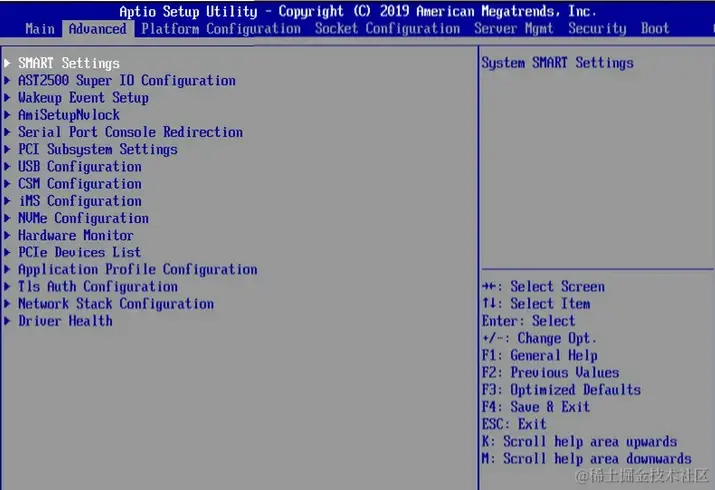Image resolution: width=715 pixels, height=490 pixels.
Task: Switch to the Security tab
Action: (x=597, y=29)
